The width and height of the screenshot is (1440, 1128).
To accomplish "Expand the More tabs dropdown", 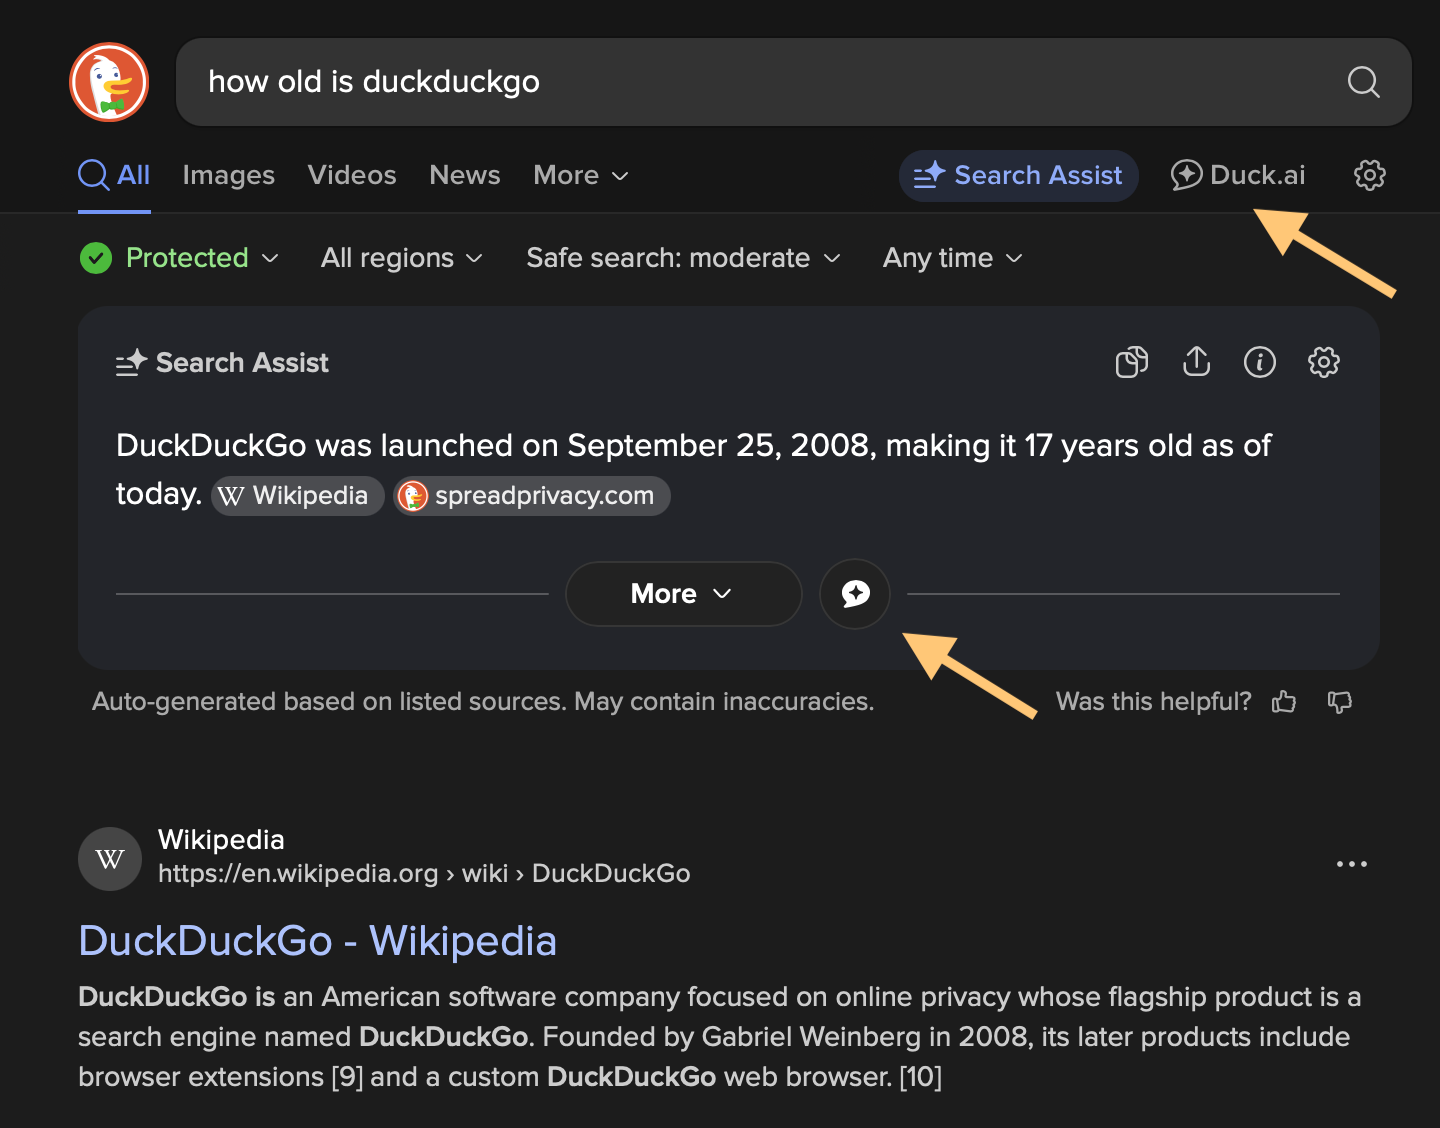I will point(581,175).
